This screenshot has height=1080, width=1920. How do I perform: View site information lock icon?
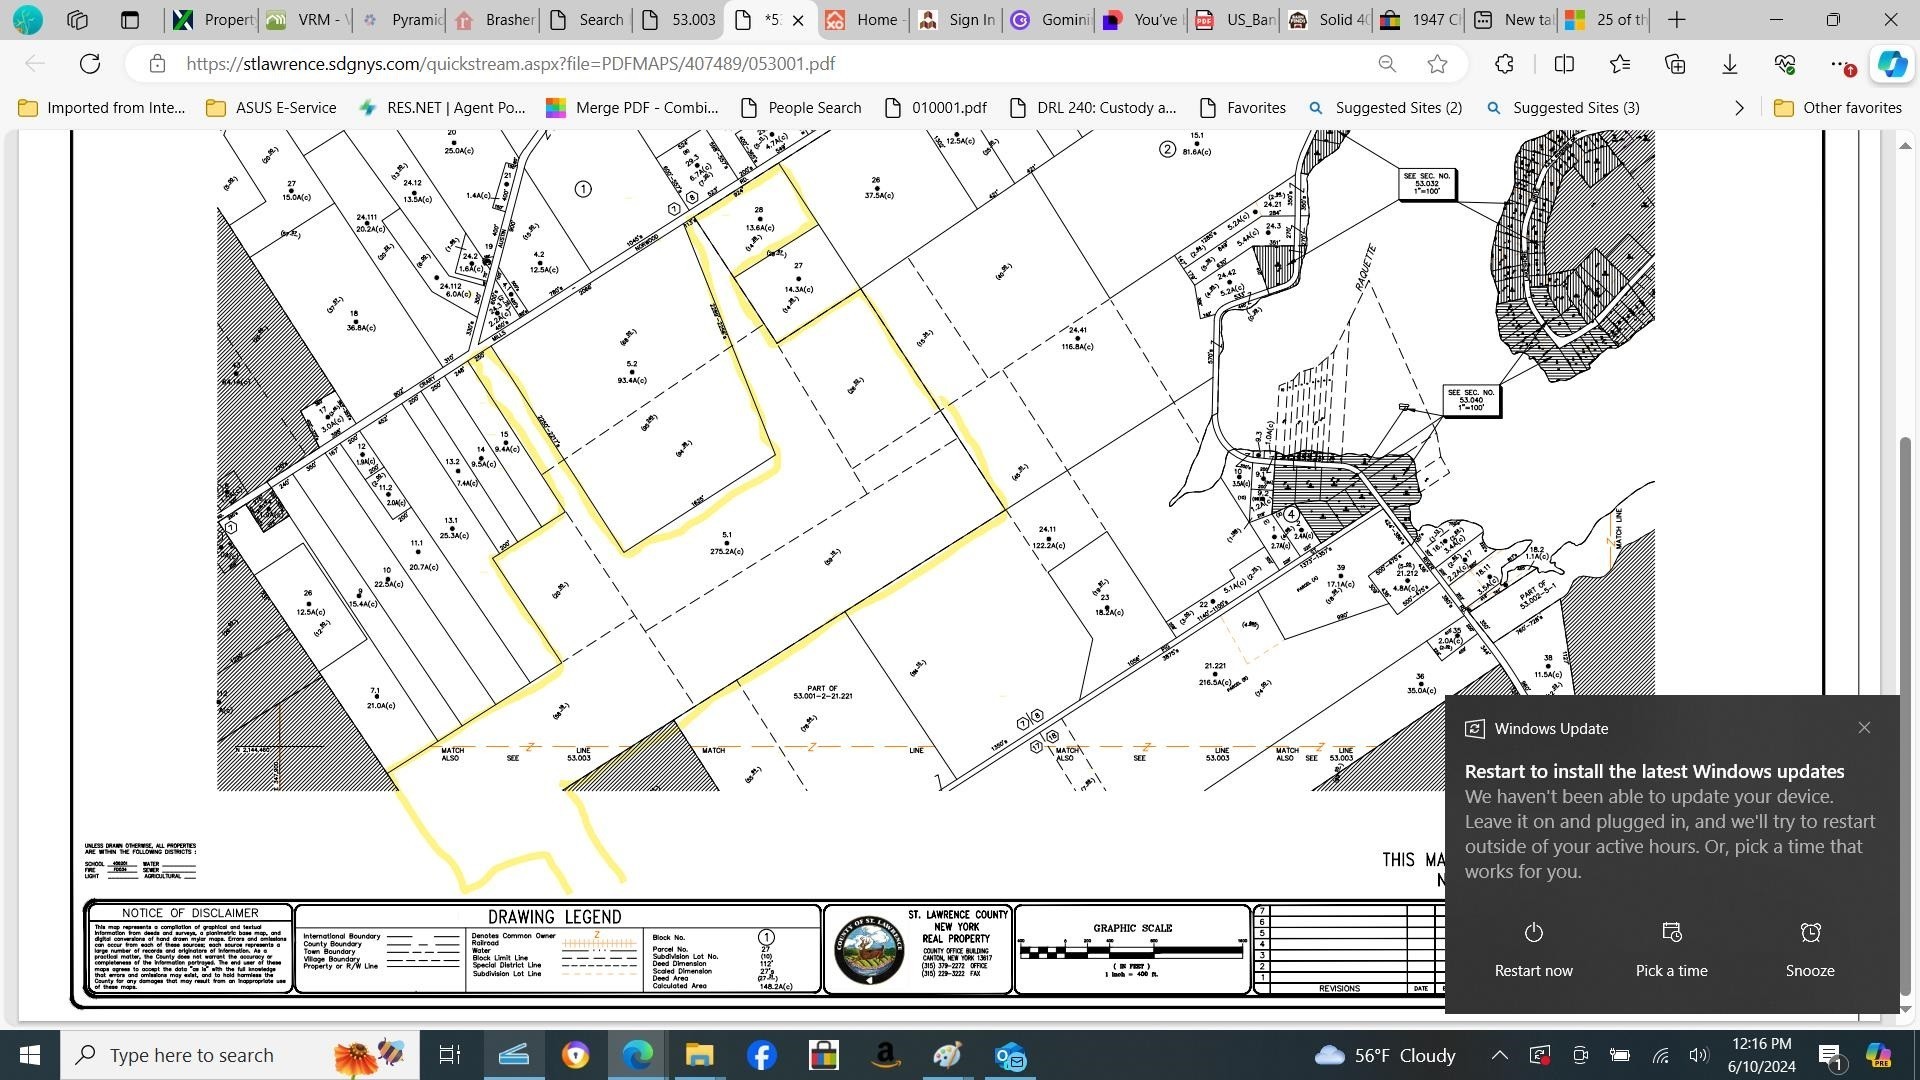(x=157, y=64)
